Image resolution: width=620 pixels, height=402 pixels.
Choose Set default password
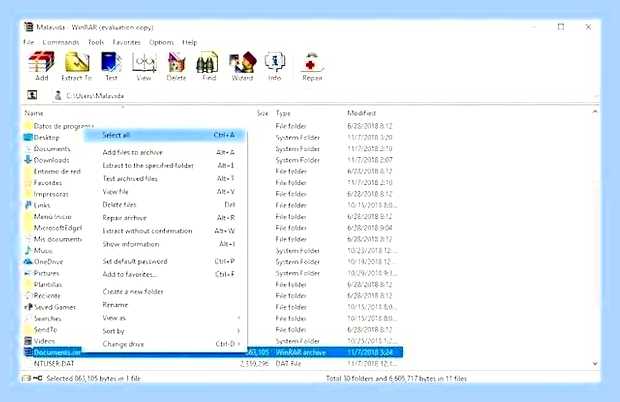(165, 261)
